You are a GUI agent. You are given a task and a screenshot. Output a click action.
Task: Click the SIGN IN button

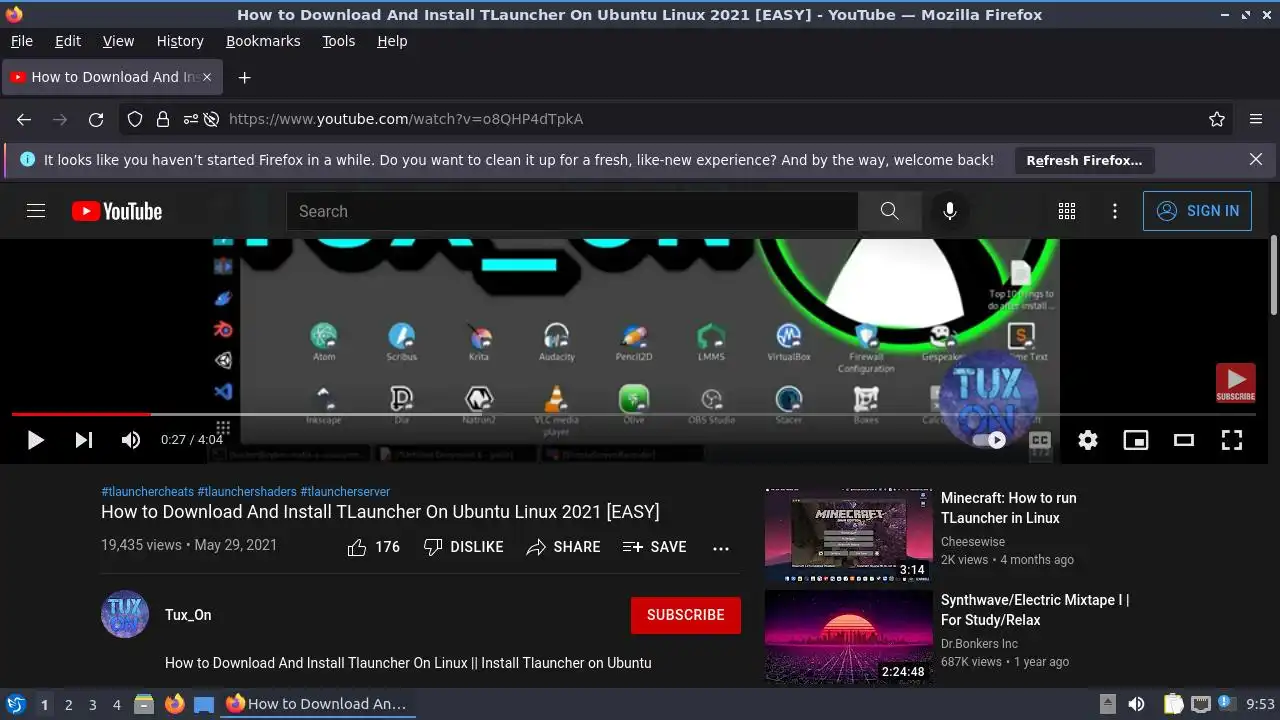(1197, 211)
